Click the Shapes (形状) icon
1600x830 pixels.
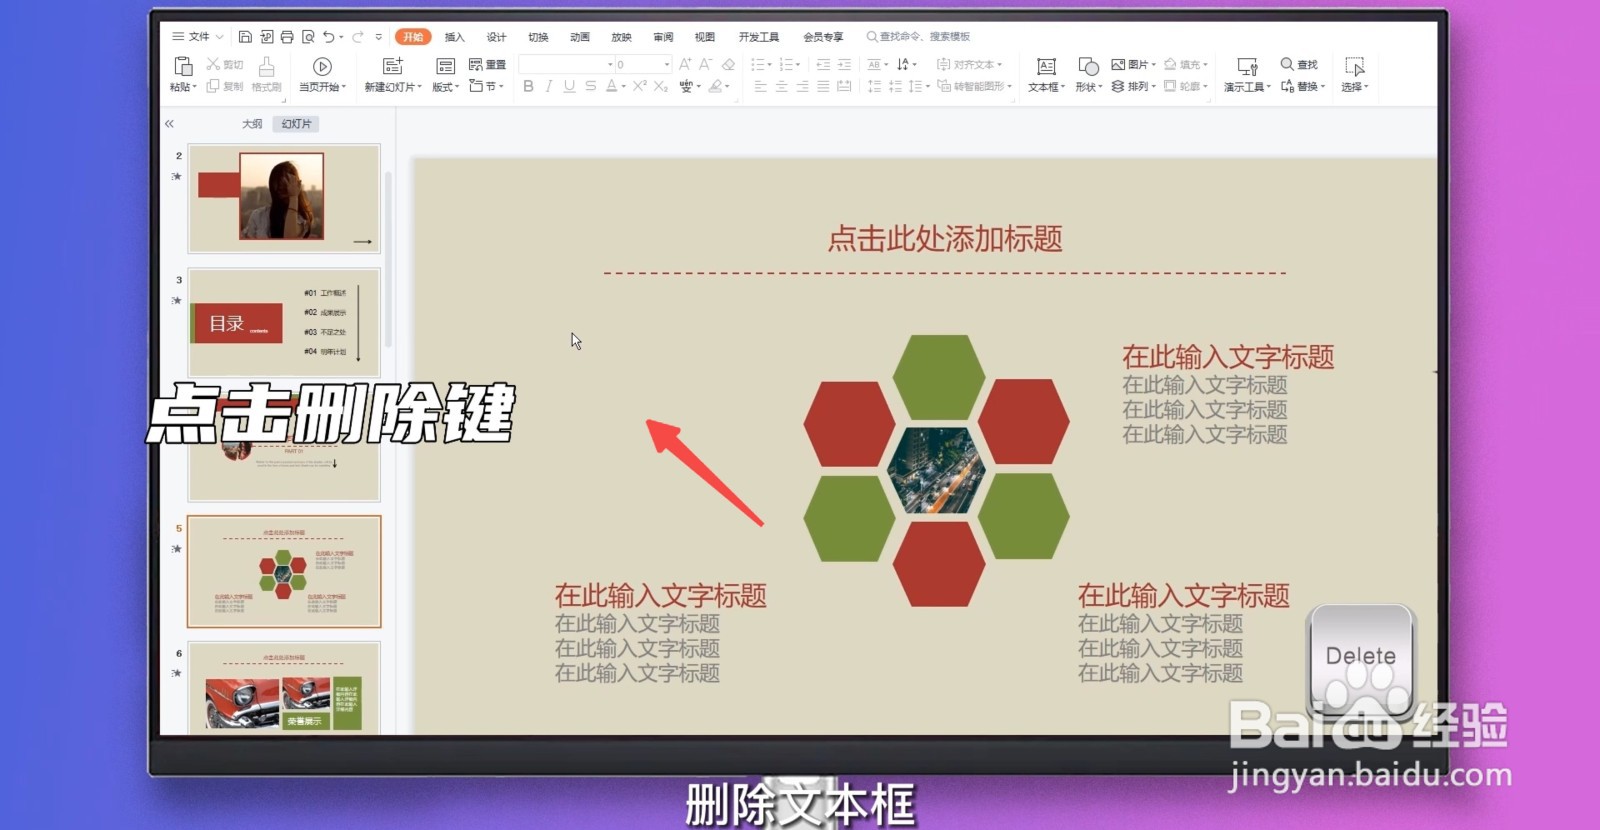click(x=1088, y=67)
